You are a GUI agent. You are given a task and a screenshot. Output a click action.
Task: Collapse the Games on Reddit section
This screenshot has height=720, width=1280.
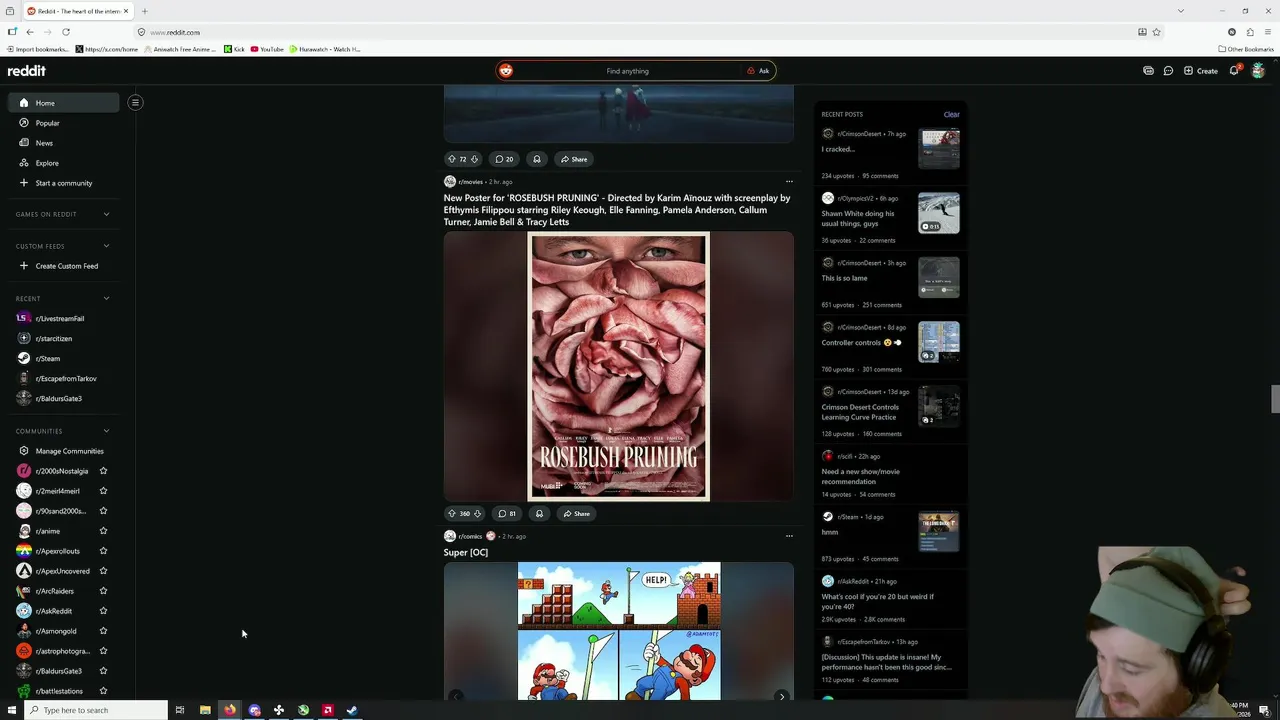[x=106, y=214]
